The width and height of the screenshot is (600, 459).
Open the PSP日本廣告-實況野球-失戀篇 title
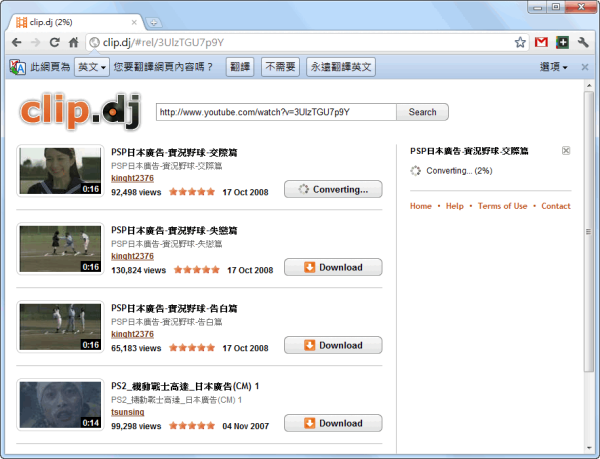(174, 231)
